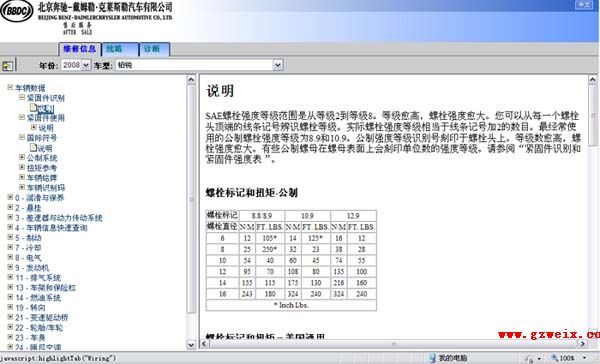Collapse the 车辆数据 tree node
Viewport: 600px width, 364px height.
[11, 87]
